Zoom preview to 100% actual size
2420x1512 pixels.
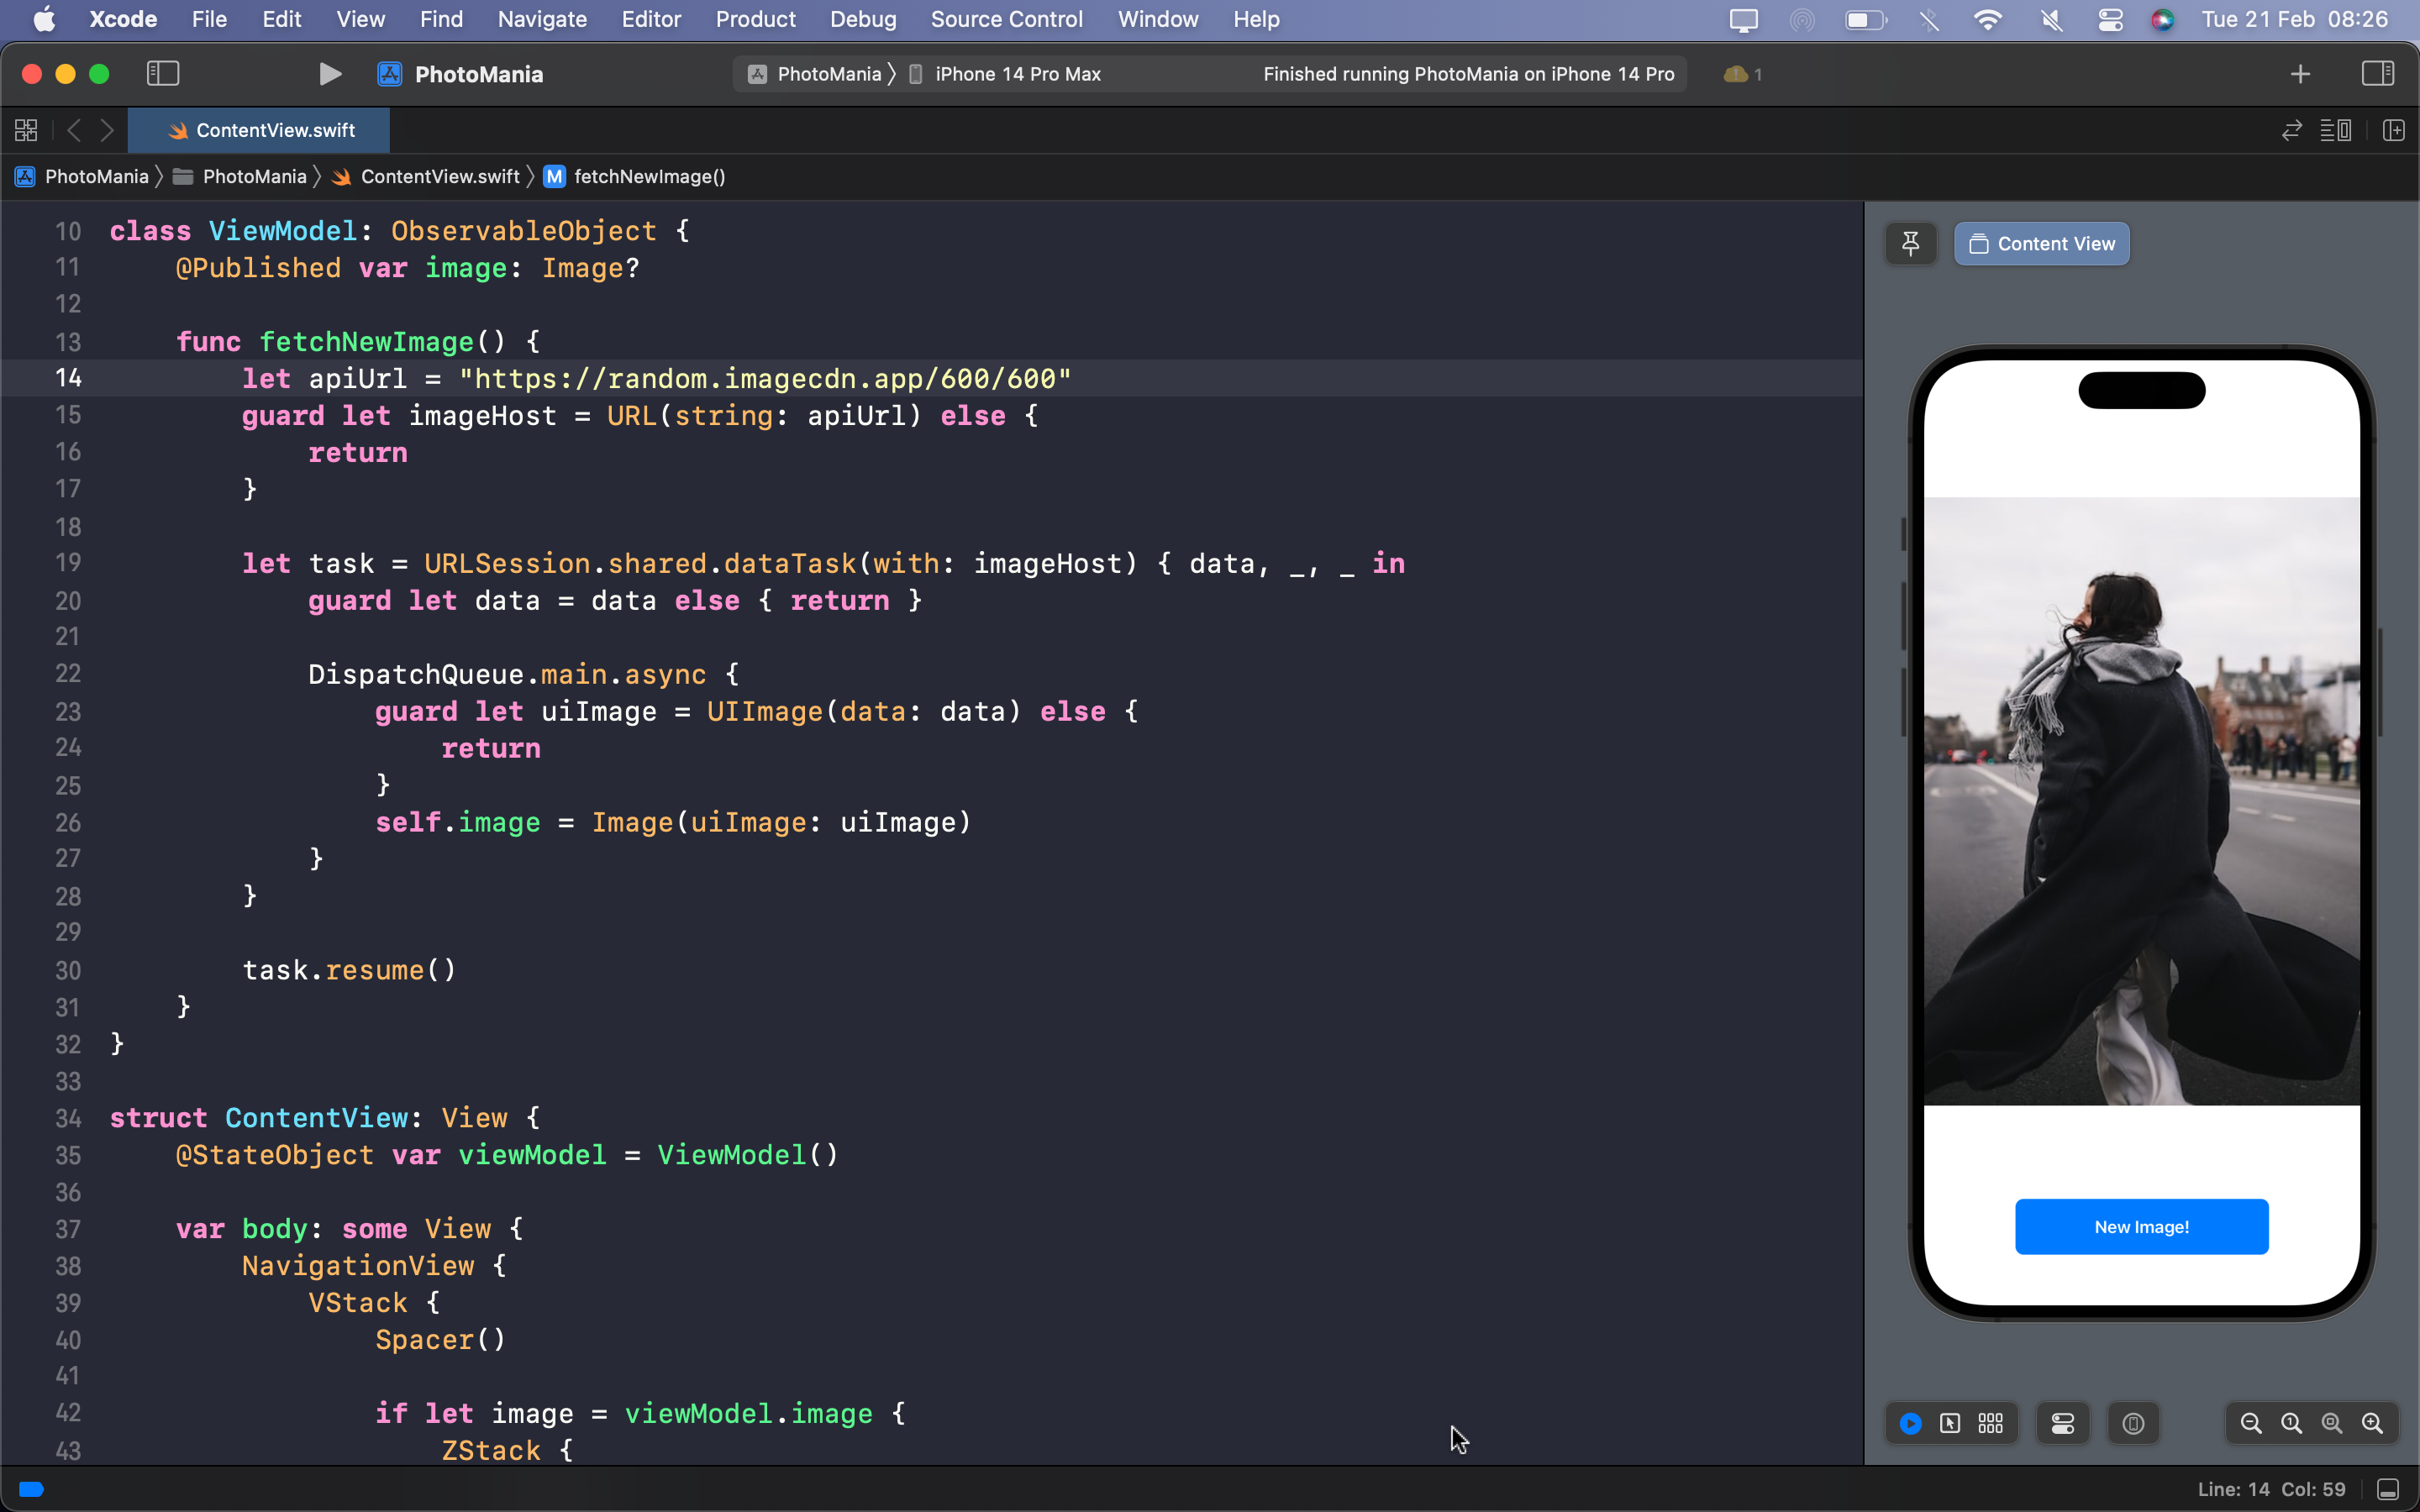2291,1423
